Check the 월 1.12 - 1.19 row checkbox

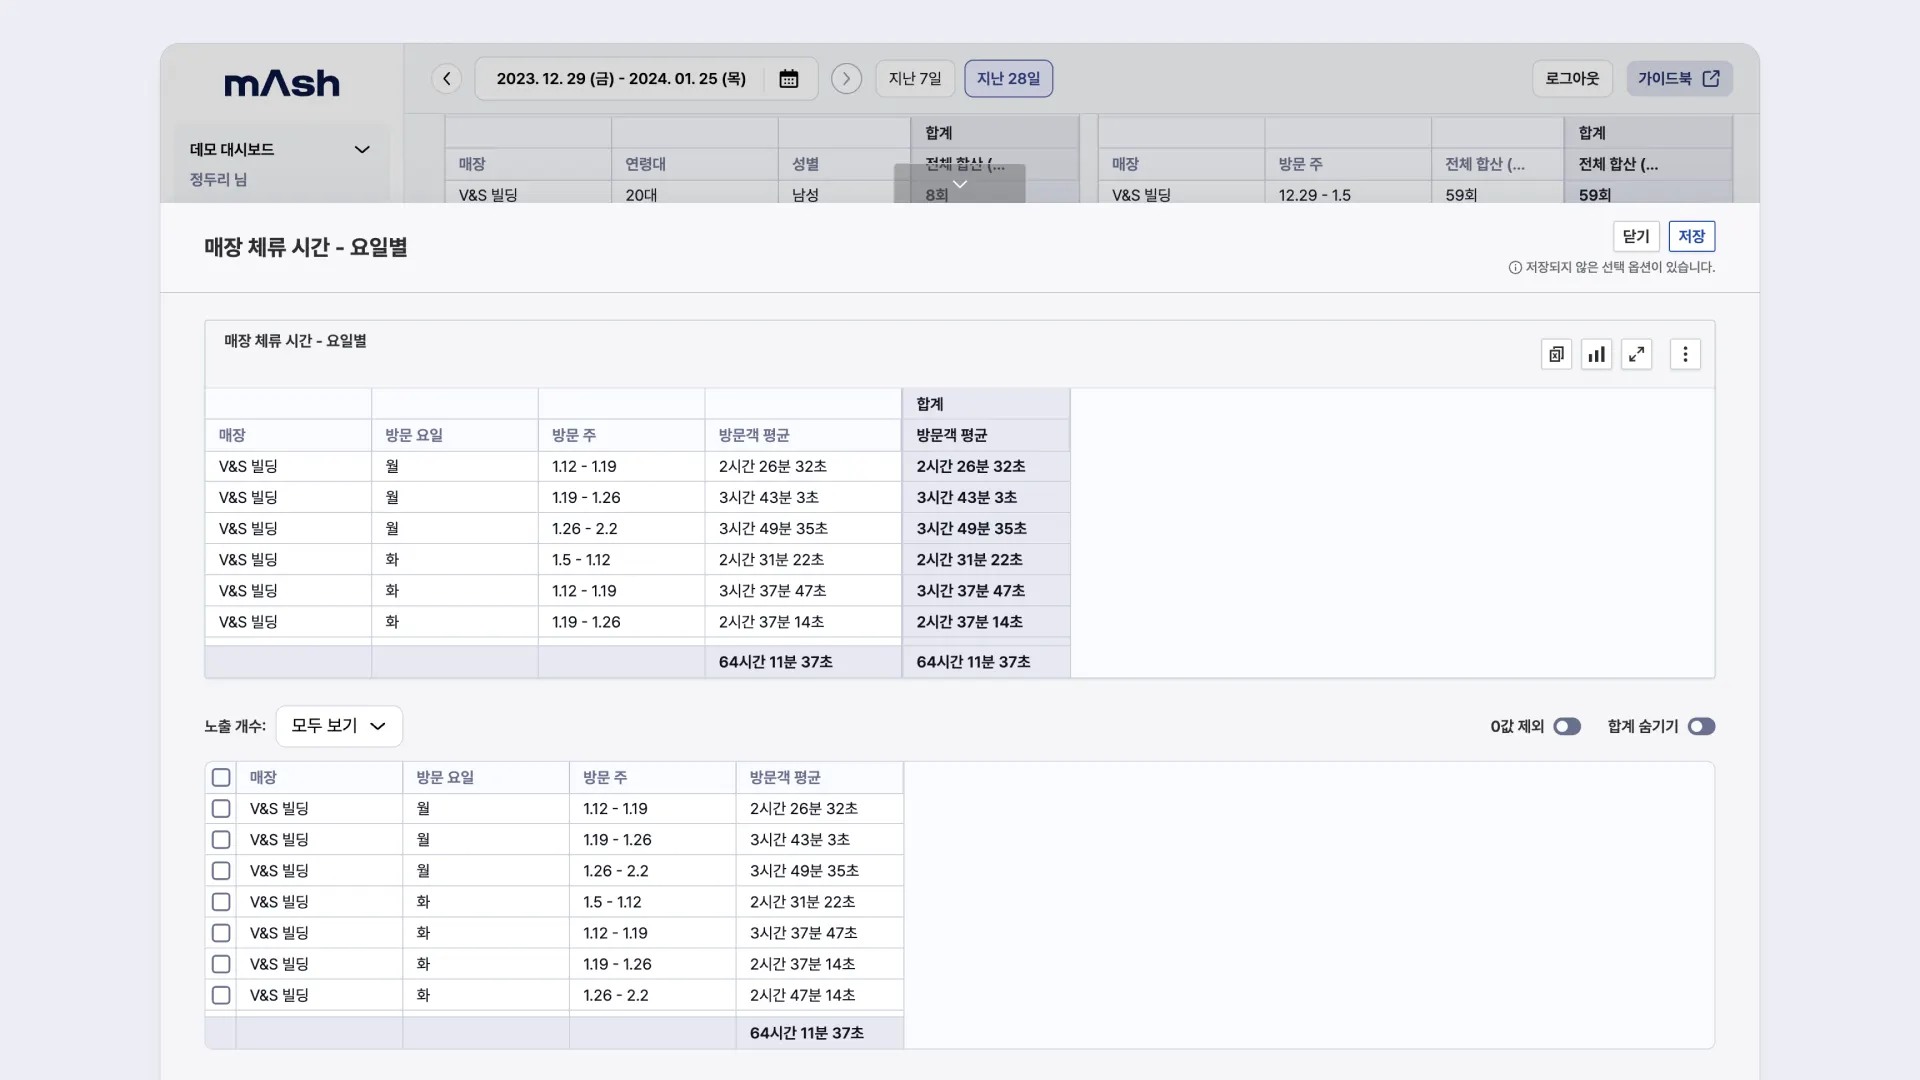pos(221,808)
